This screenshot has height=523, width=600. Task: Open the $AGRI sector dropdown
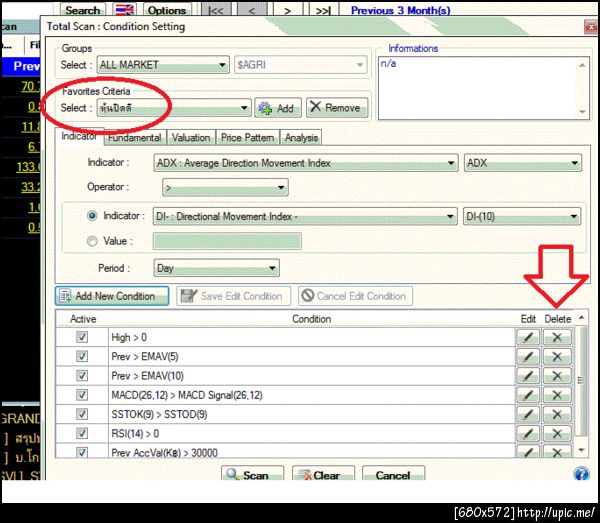click(301, 65)
